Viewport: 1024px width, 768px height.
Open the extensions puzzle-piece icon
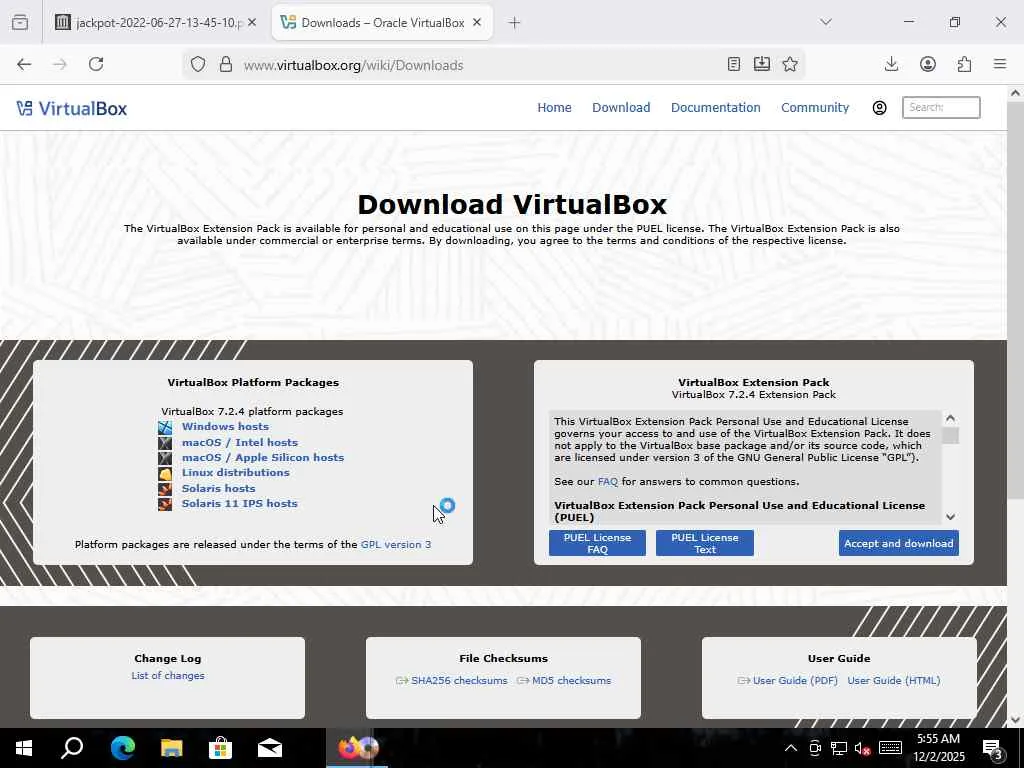965,64
